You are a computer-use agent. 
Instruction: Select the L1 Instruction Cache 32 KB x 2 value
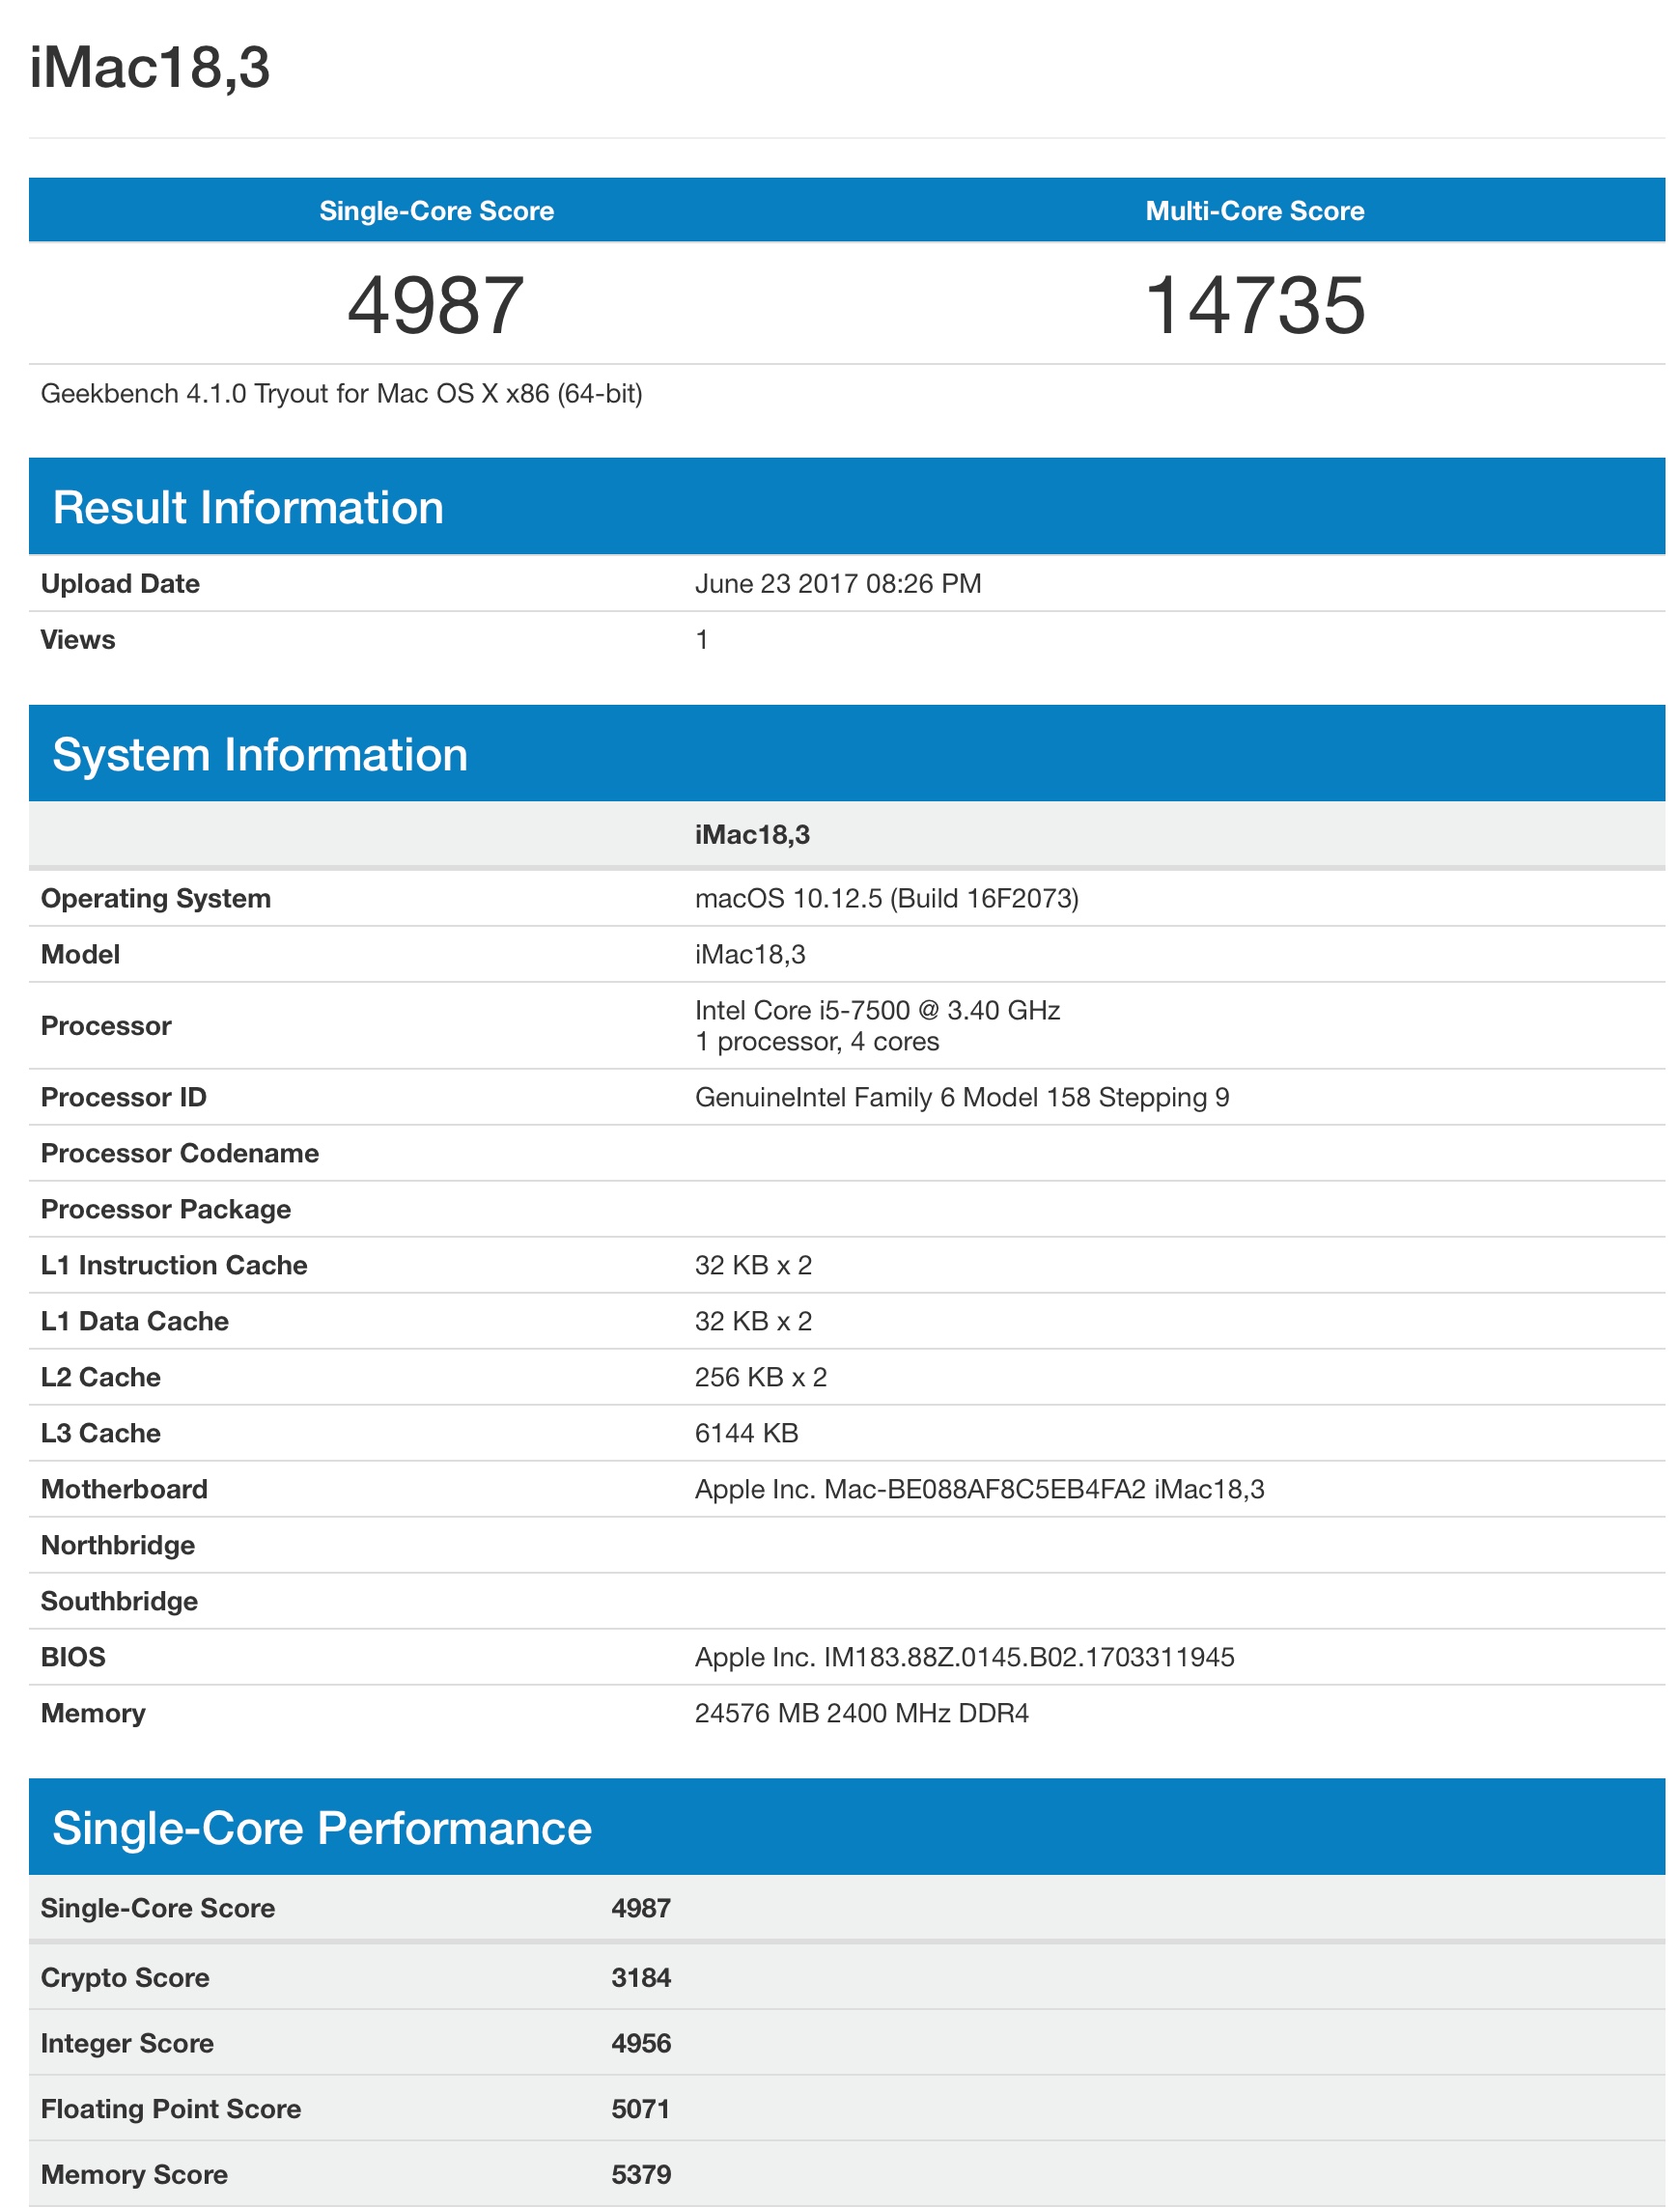(753, 1266)
